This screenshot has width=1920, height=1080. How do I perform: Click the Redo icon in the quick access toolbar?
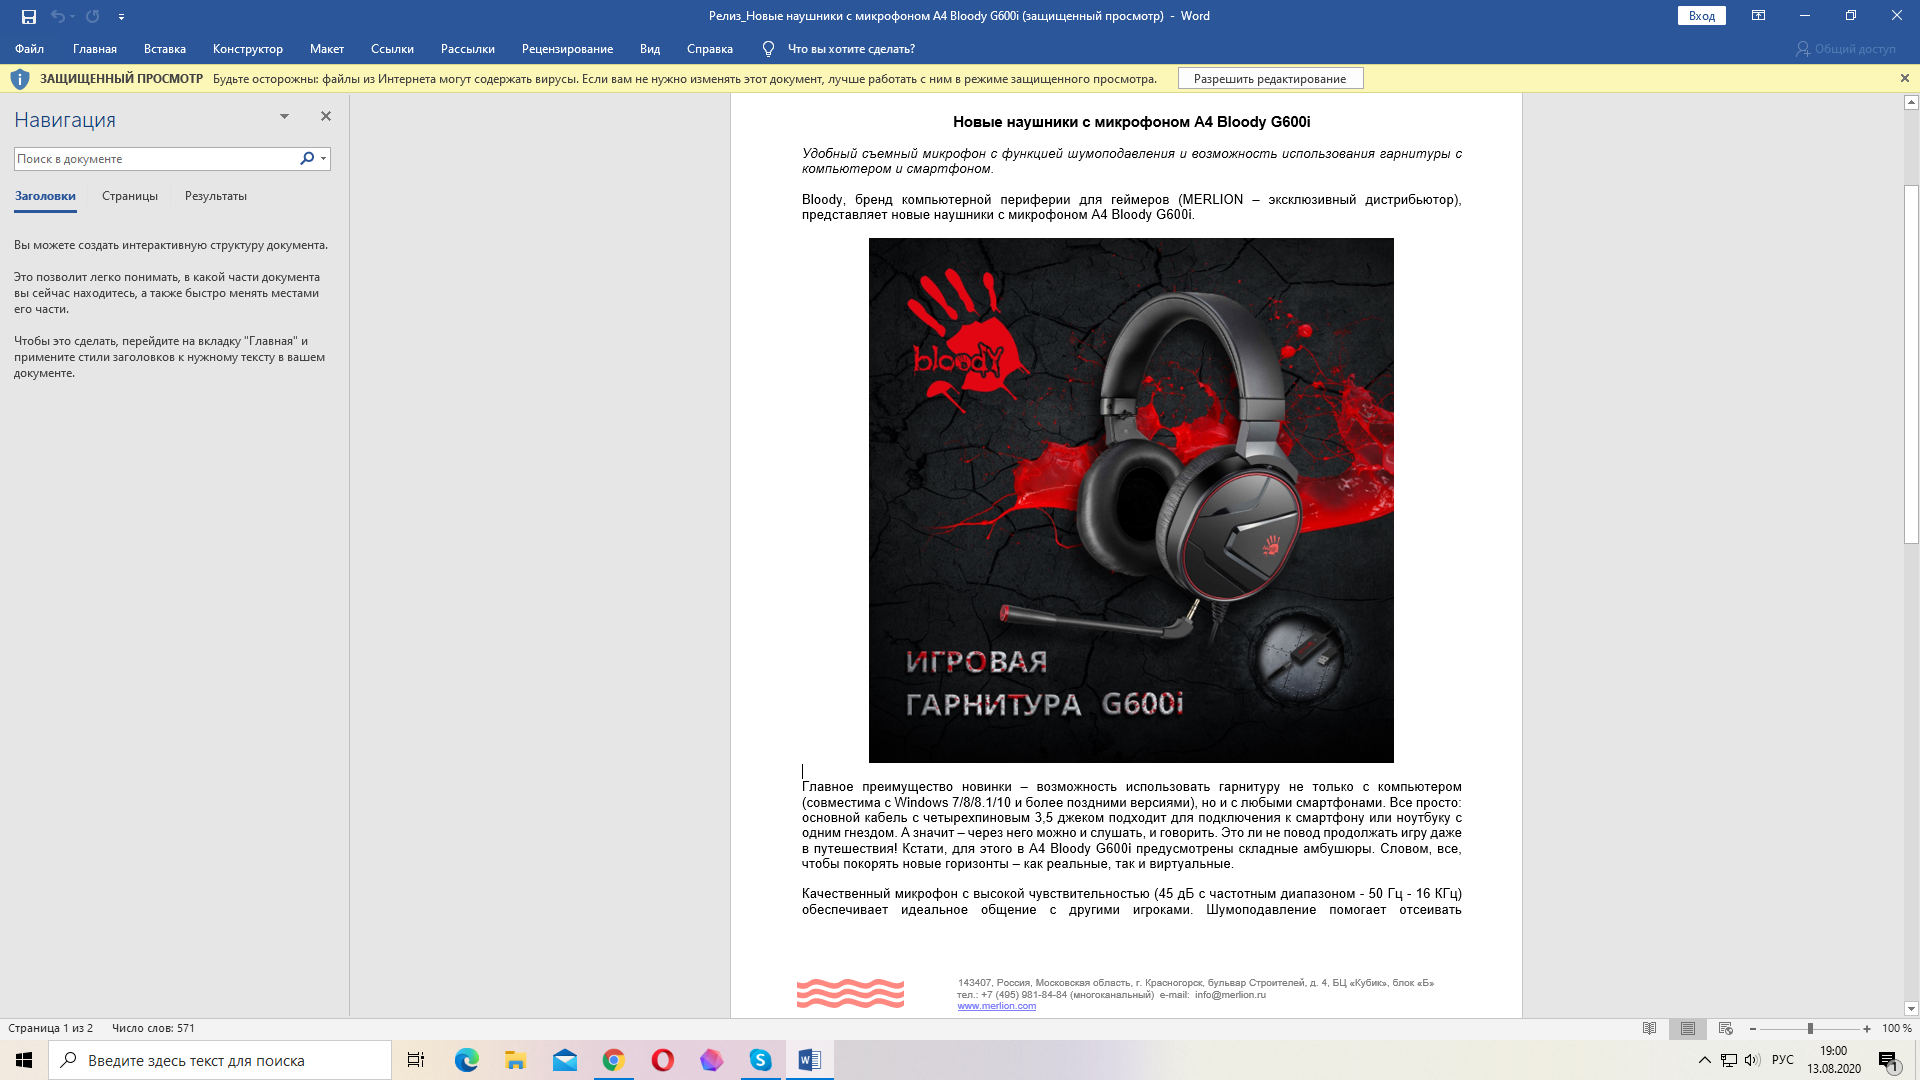tap(93, 16)
